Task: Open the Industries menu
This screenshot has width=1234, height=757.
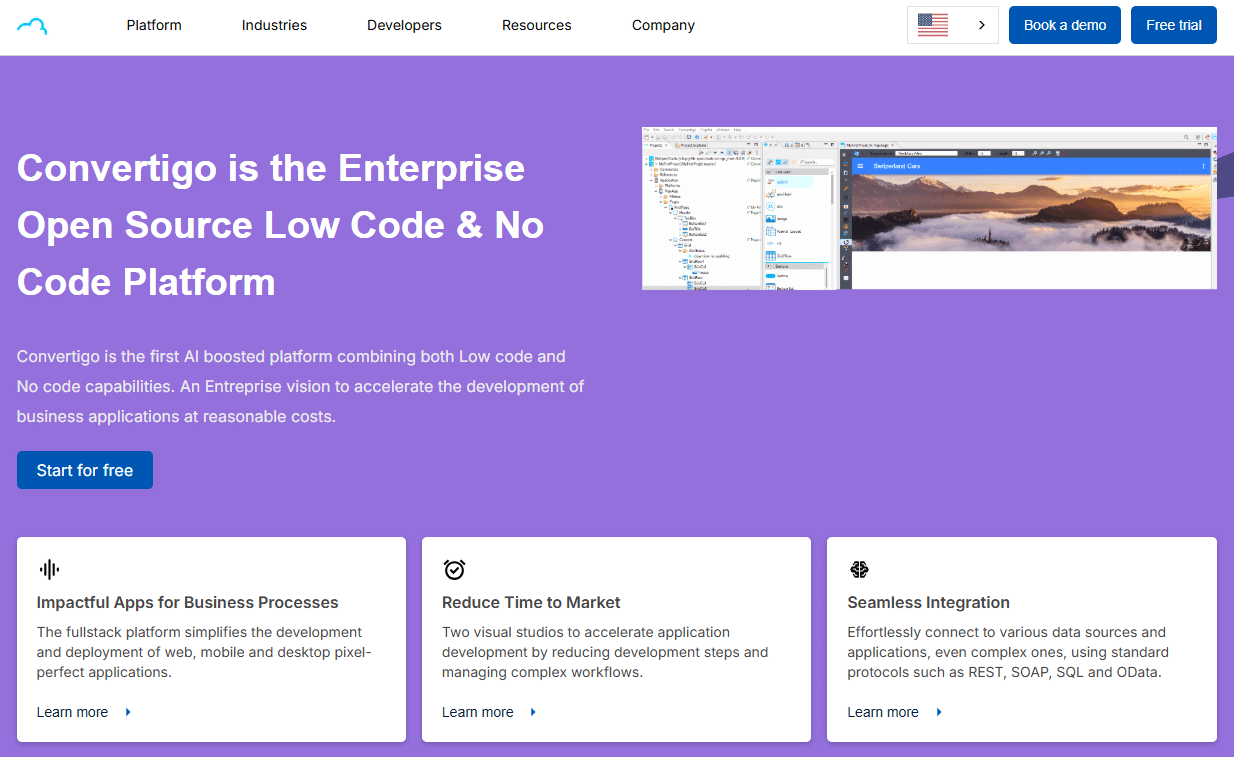Action: point(274,25)
